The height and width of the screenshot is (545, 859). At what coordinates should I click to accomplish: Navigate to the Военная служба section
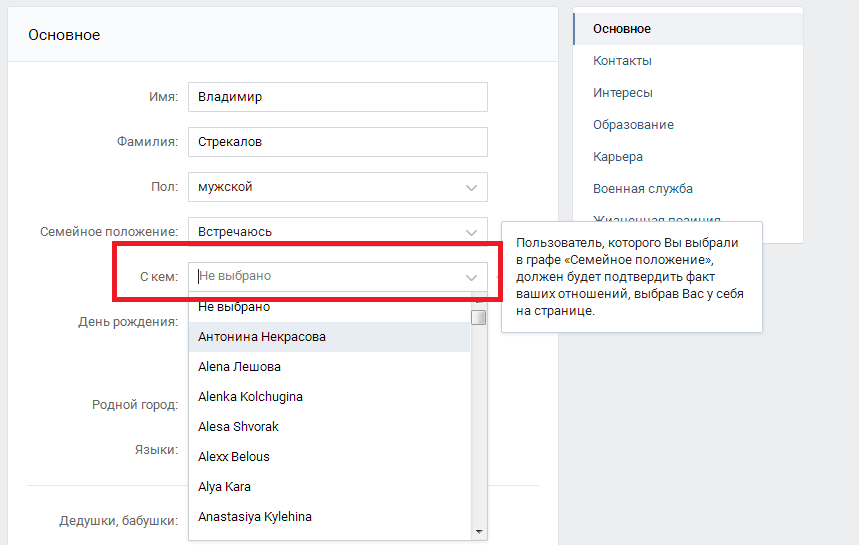642,189
